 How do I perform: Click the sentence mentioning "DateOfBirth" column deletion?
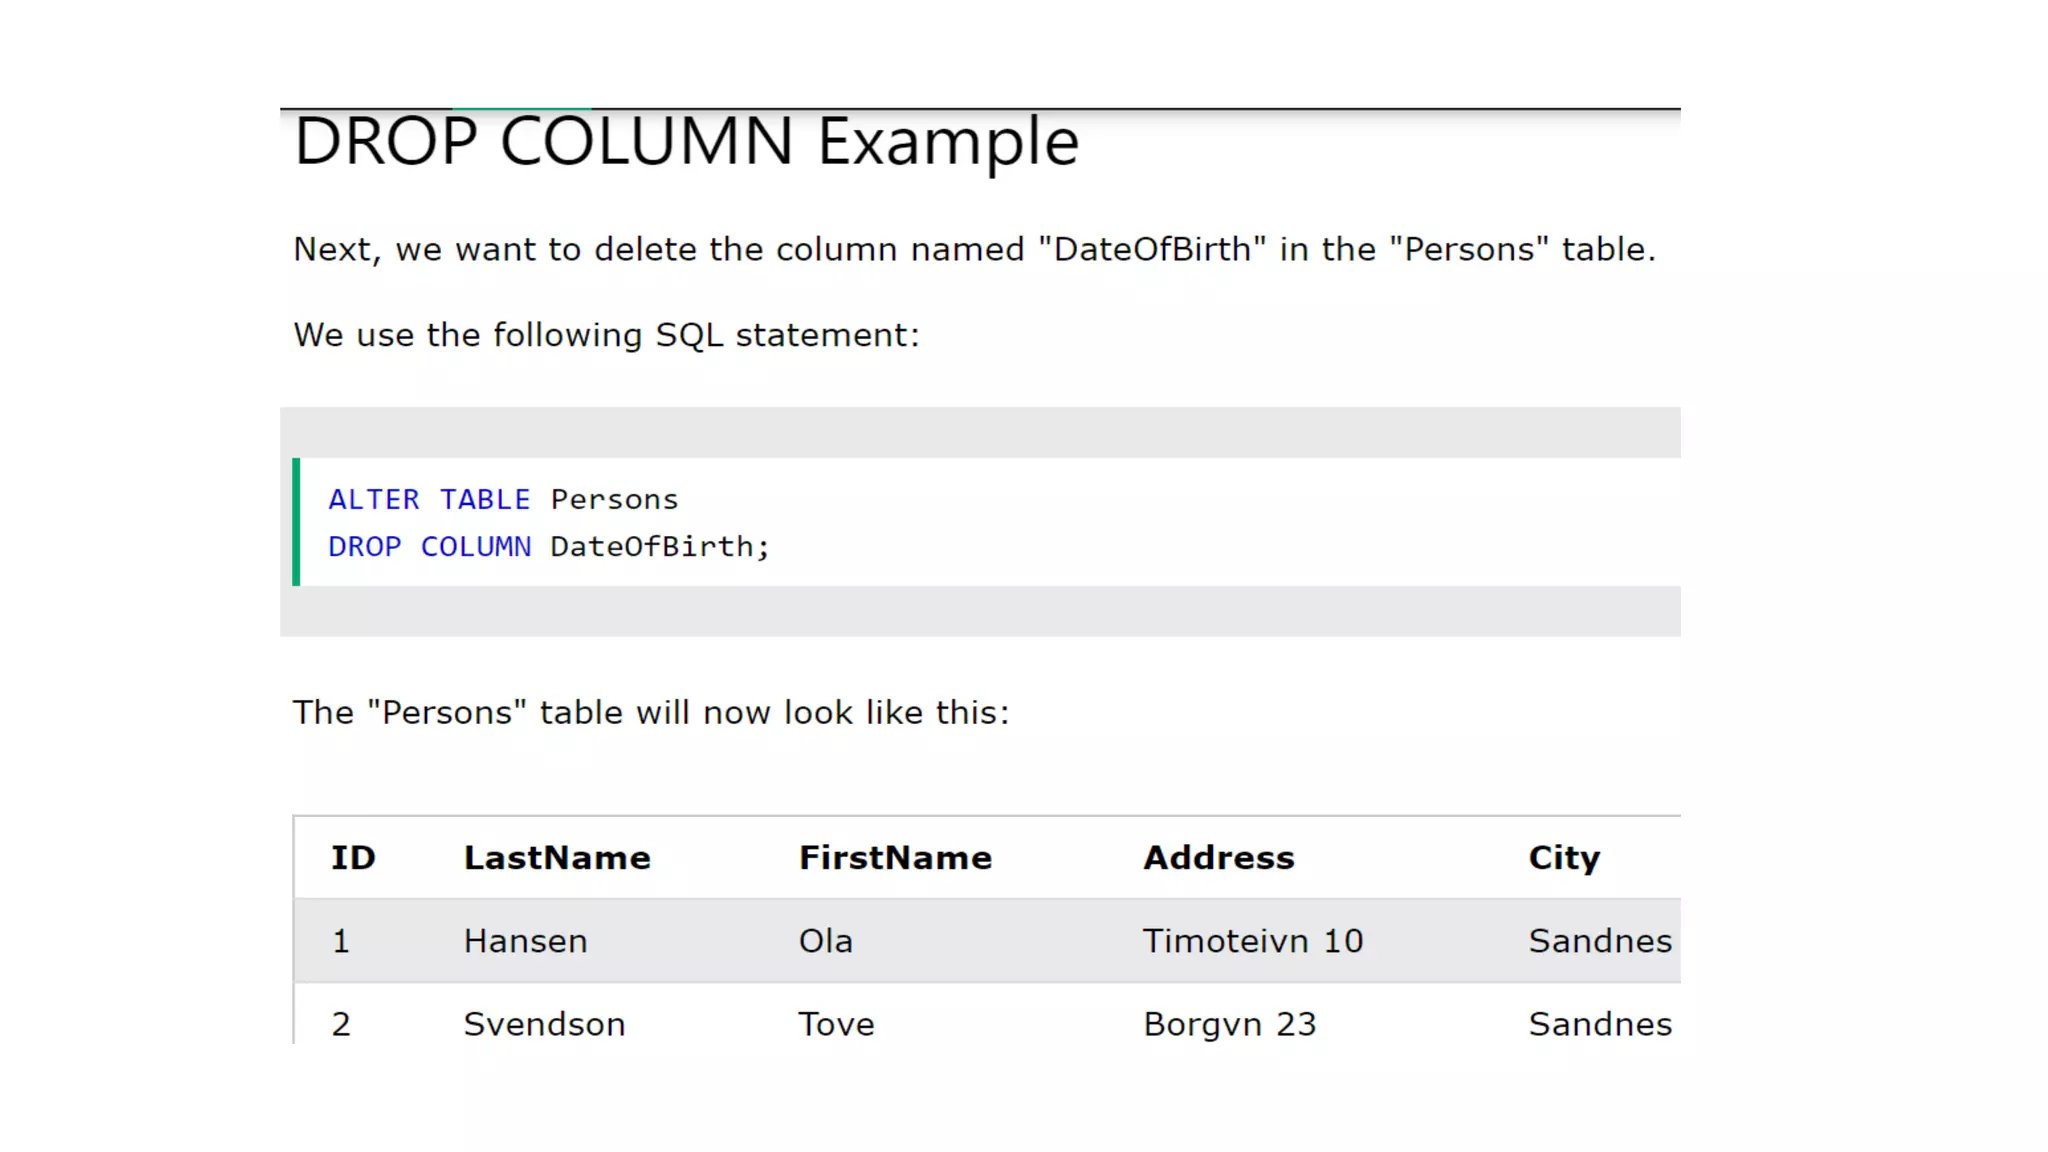click(x=974, y=249)
